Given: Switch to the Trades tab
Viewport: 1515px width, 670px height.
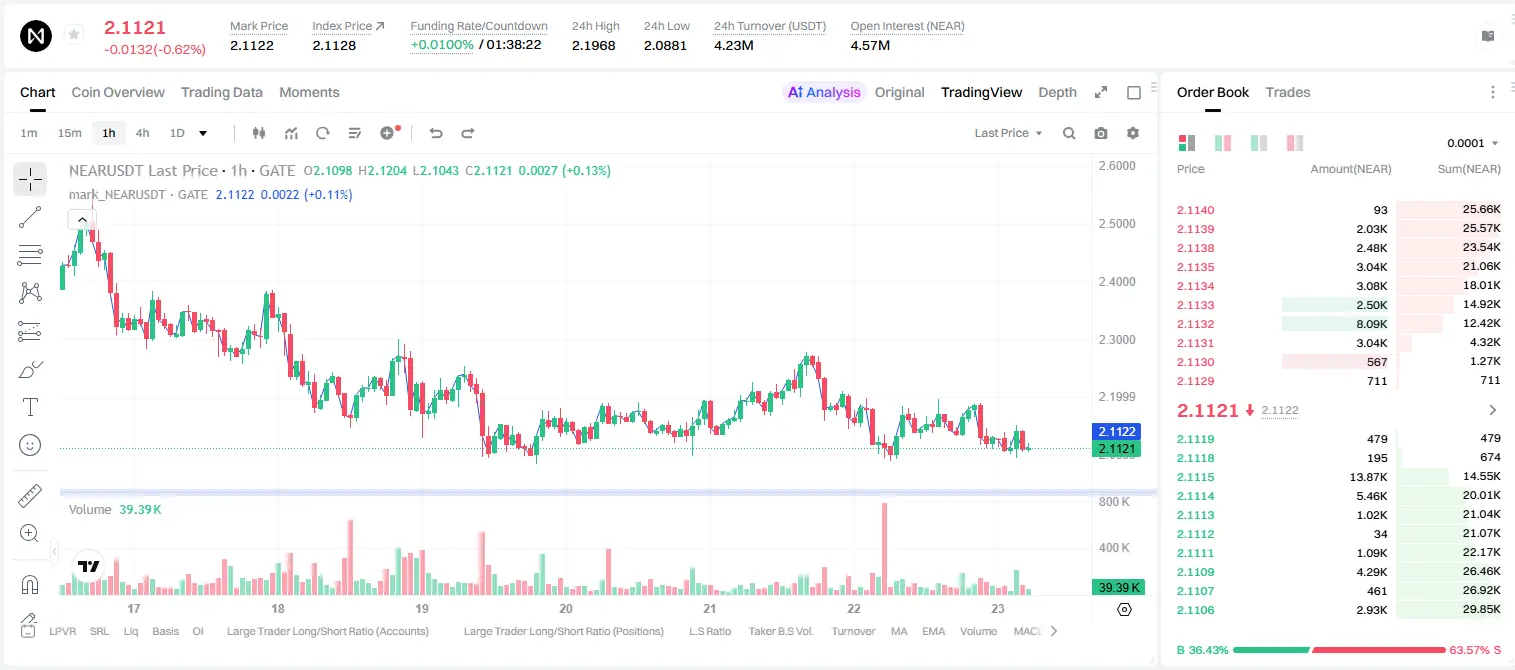Looking at the screenshot, I should click(1288, 92).
